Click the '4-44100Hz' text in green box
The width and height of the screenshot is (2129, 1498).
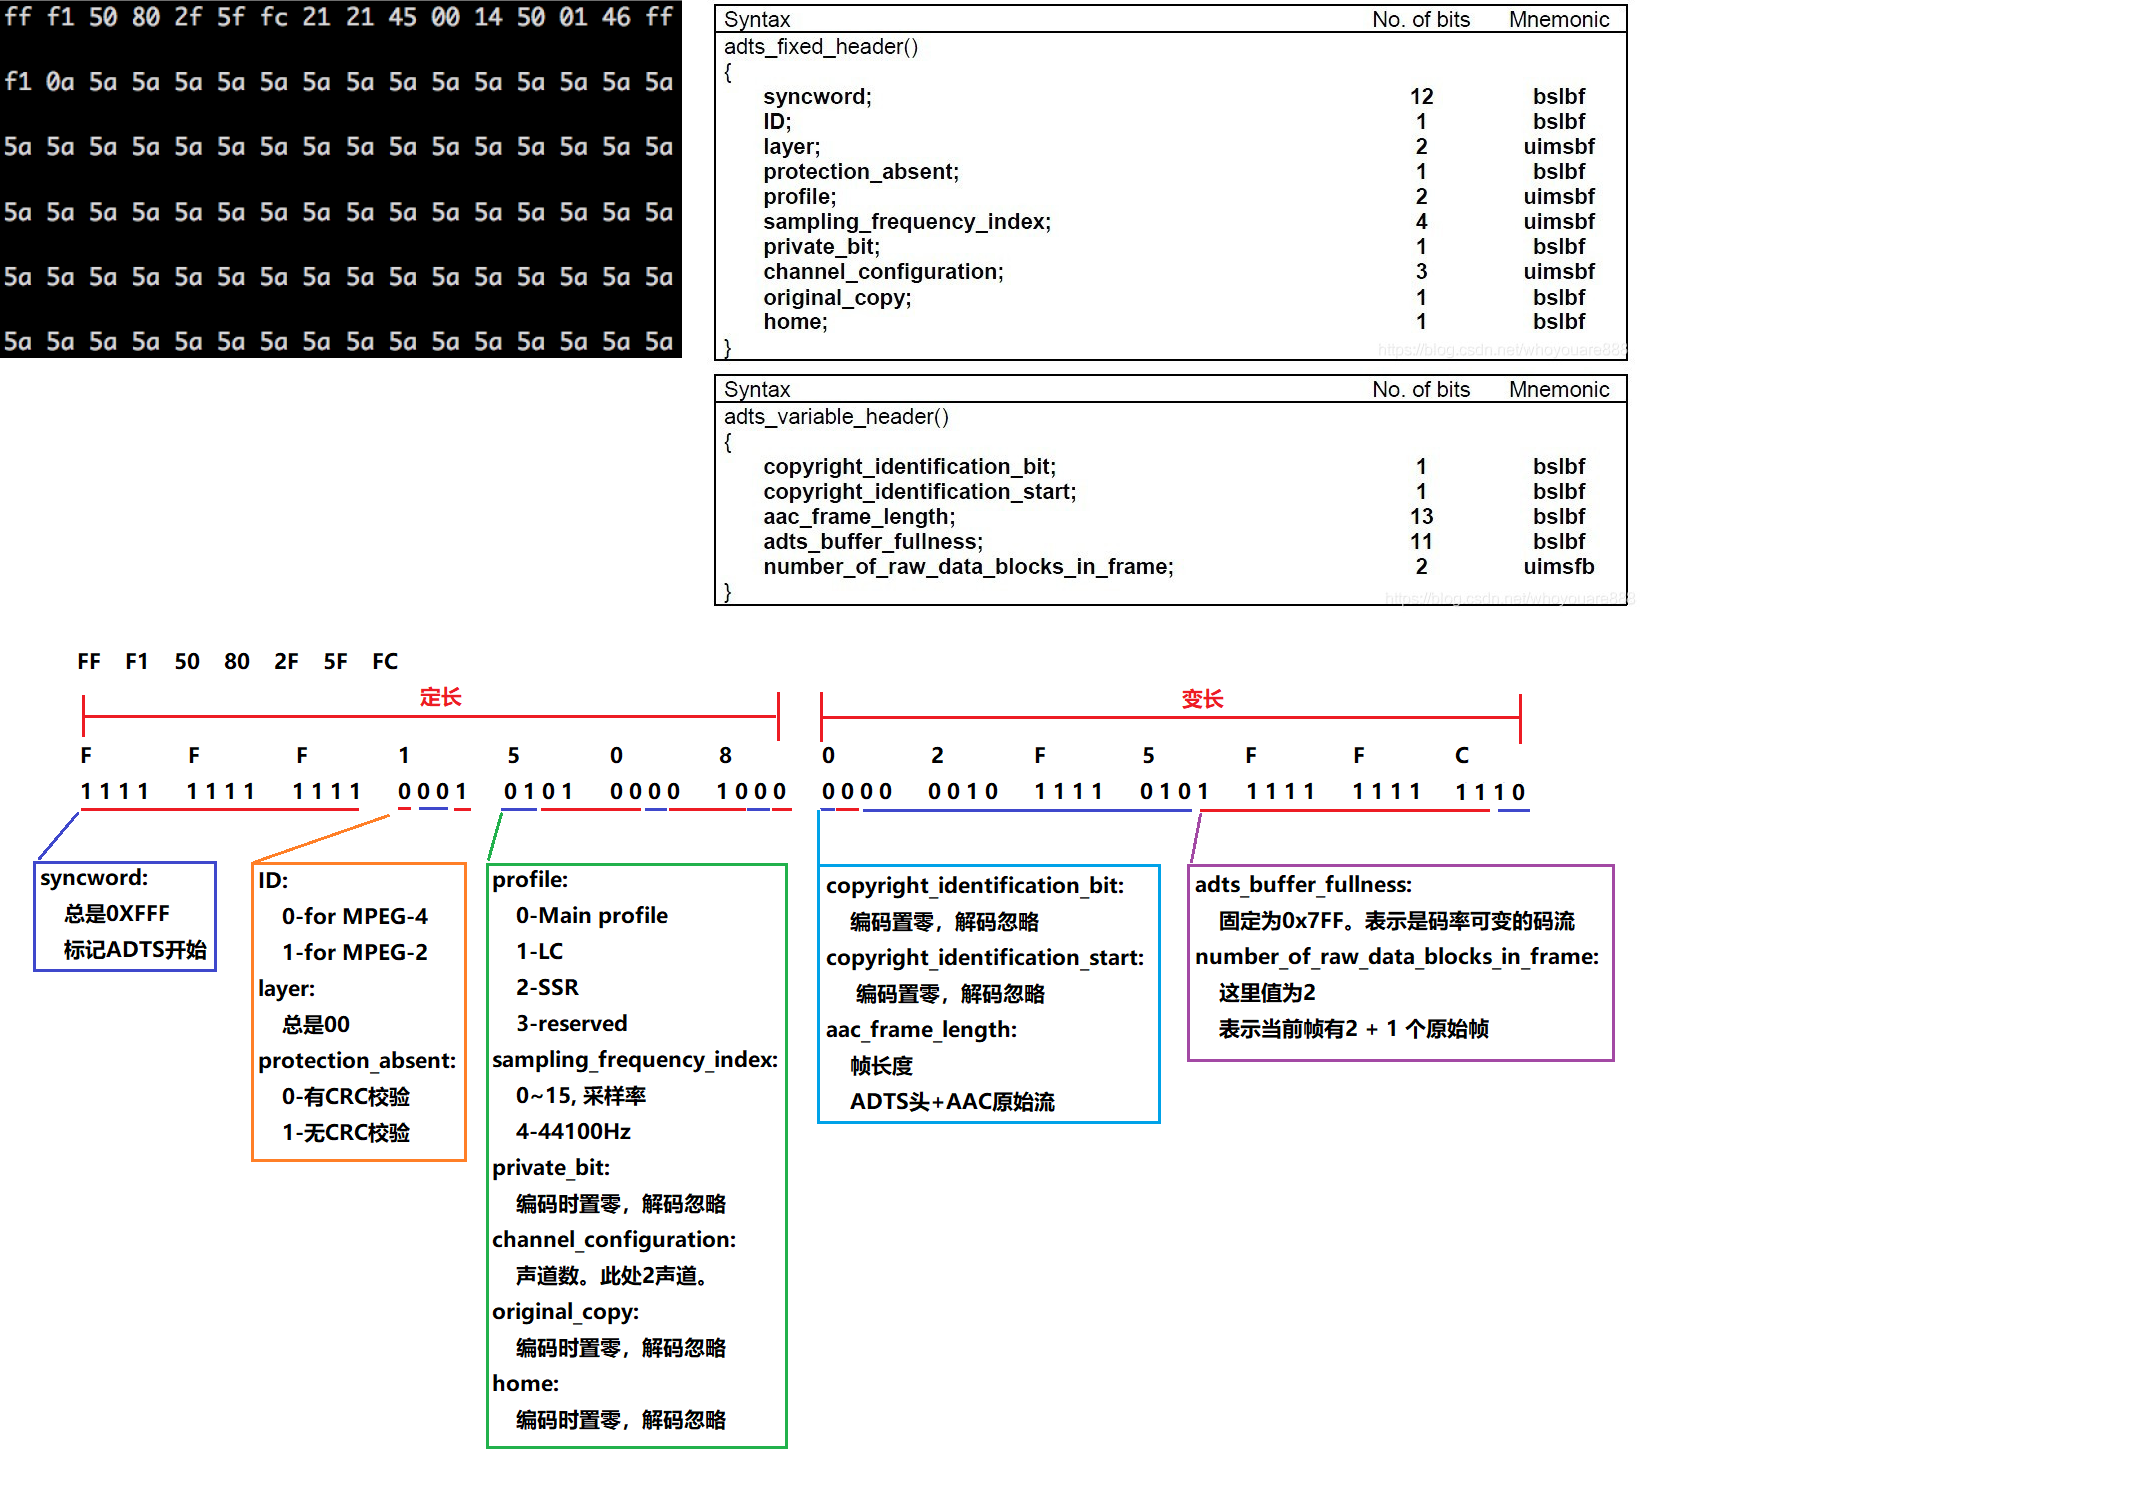[x=573, y=1131]
